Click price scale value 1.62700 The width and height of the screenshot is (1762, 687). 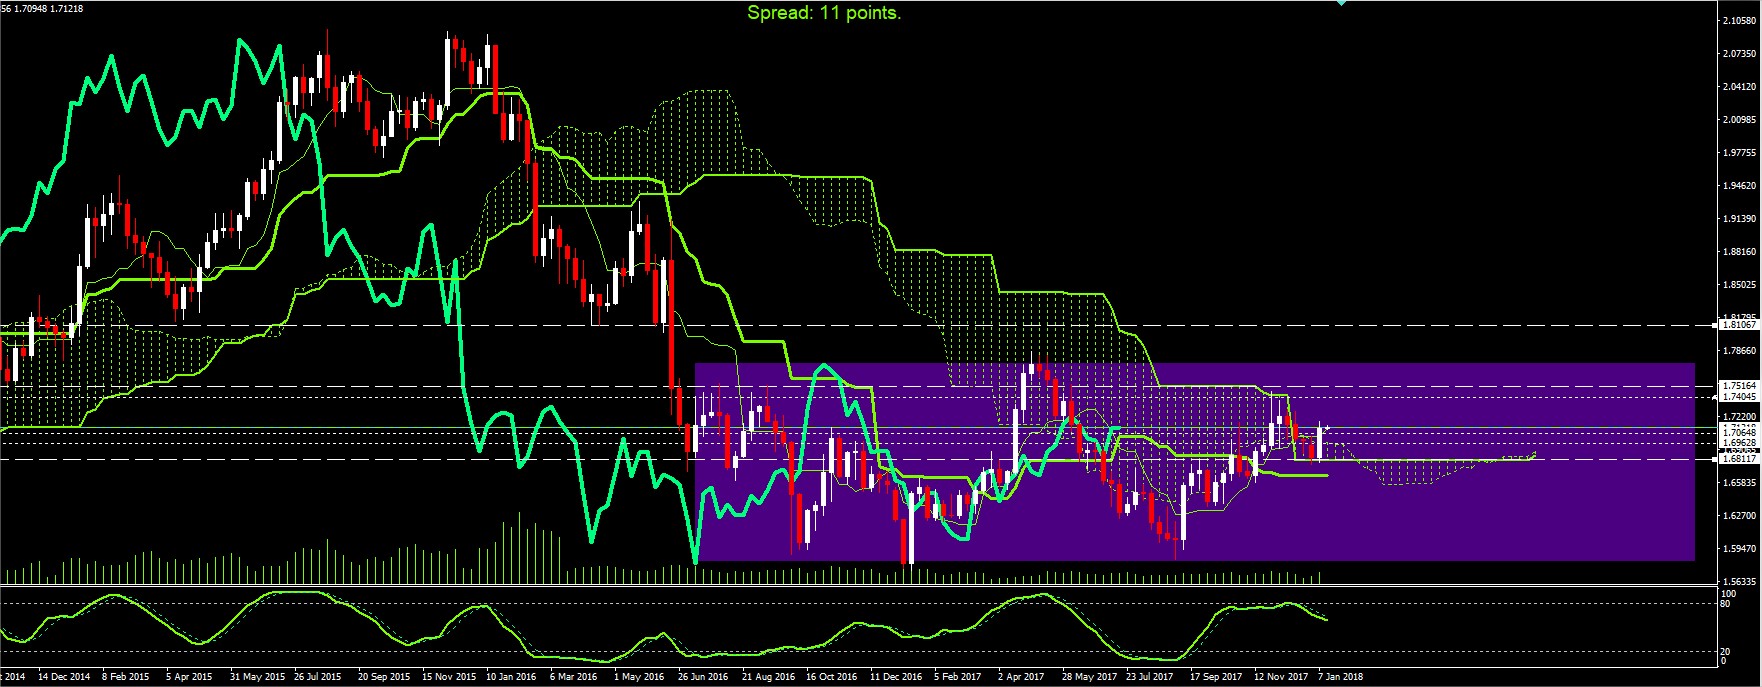[x=1740, y=516]
